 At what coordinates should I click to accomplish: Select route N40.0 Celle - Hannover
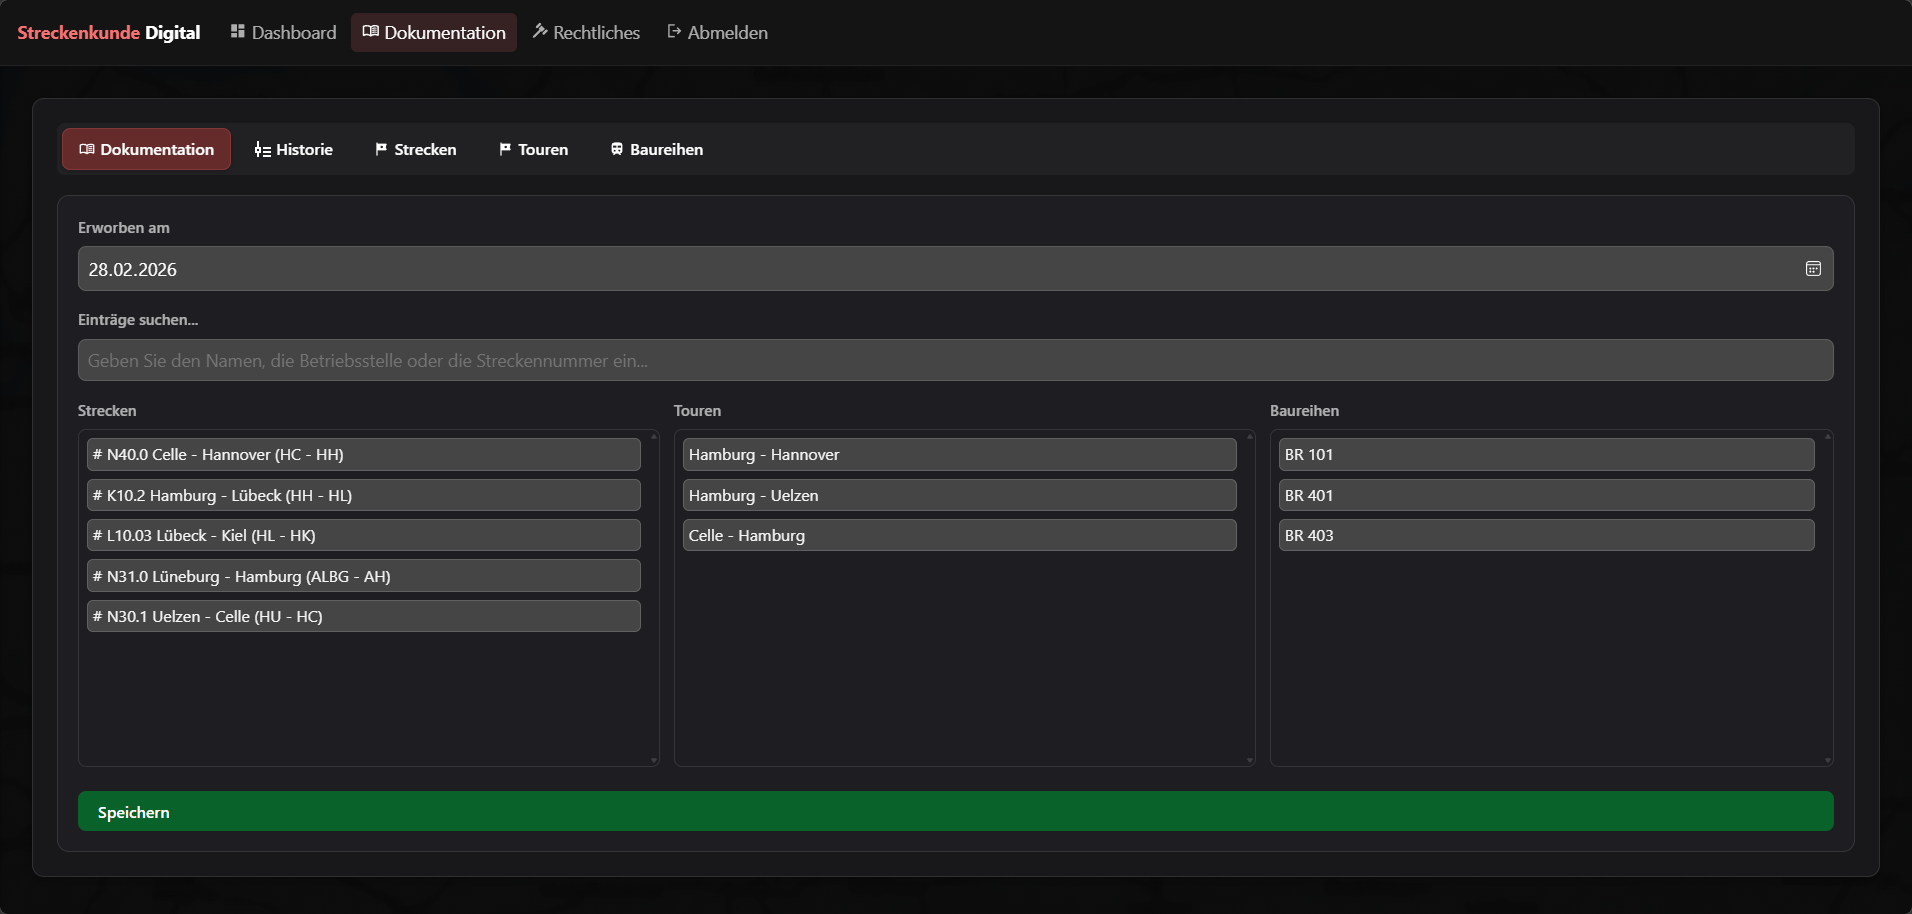363,454
